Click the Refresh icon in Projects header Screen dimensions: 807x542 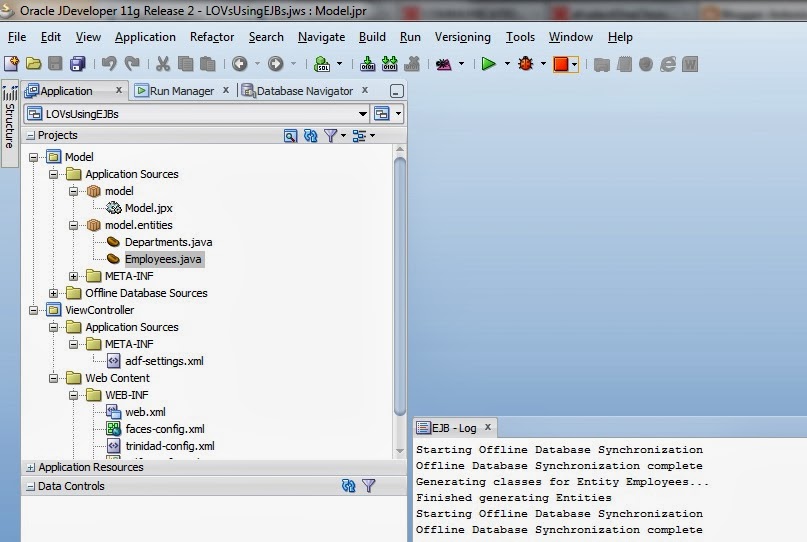click(x=310, y=136)
